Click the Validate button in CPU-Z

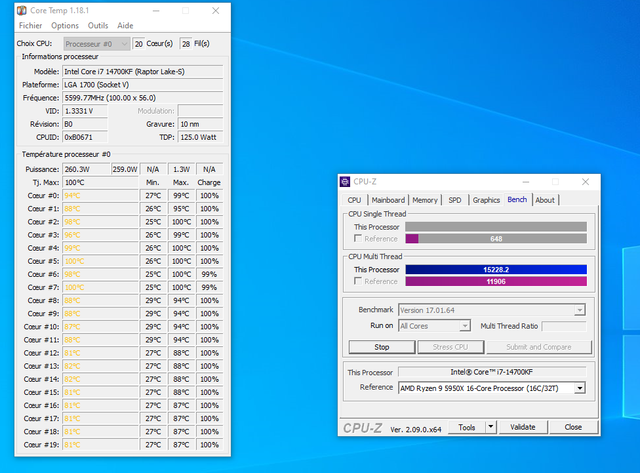click(522, 427)
